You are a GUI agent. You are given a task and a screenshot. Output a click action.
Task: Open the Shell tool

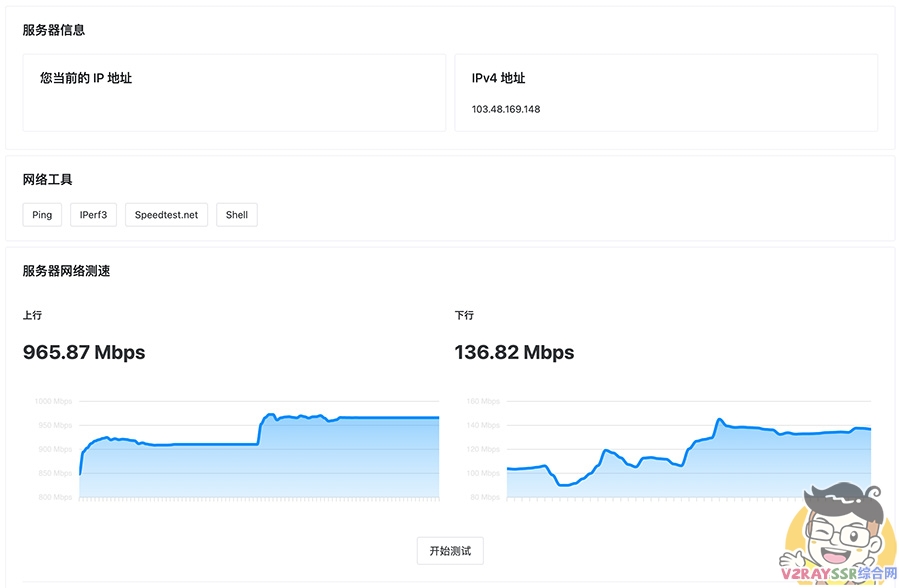tap(236, 214)
